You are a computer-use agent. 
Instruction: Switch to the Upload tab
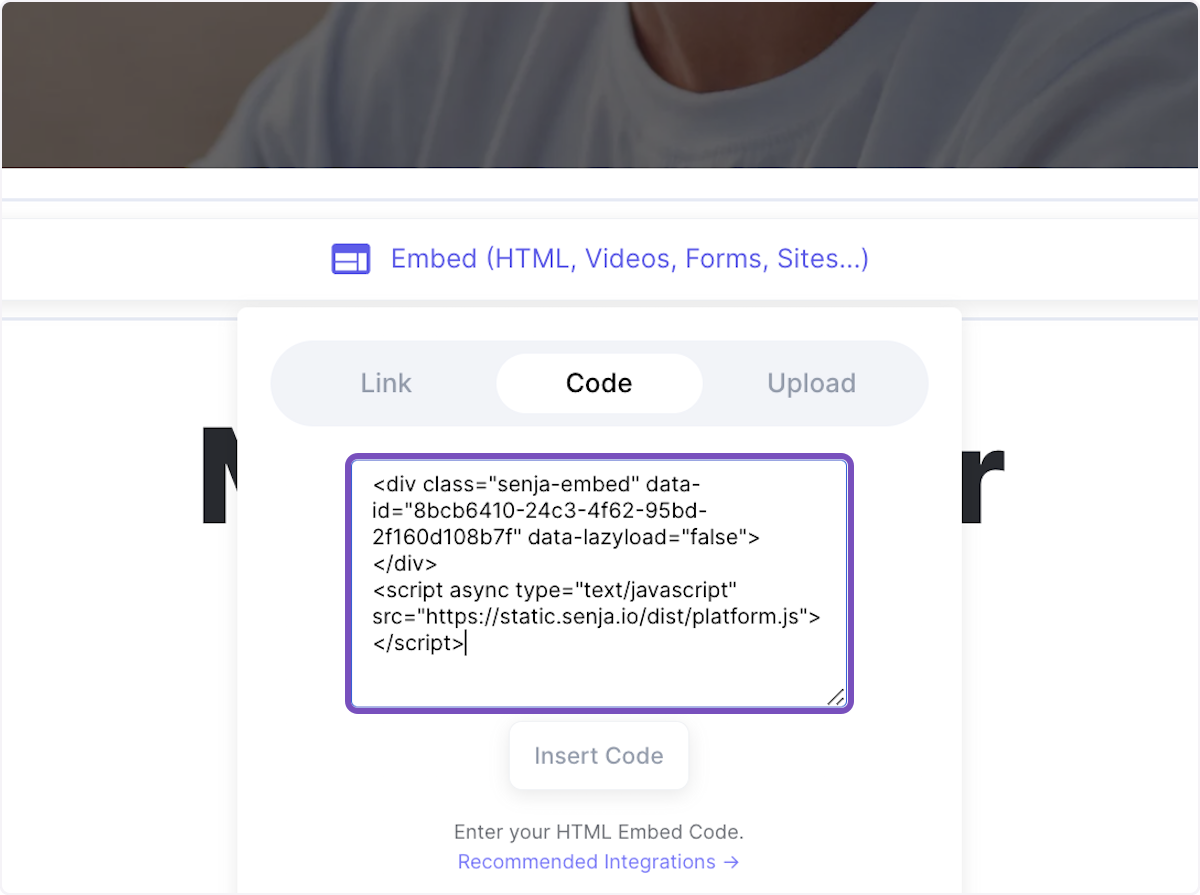click(811, 383)
